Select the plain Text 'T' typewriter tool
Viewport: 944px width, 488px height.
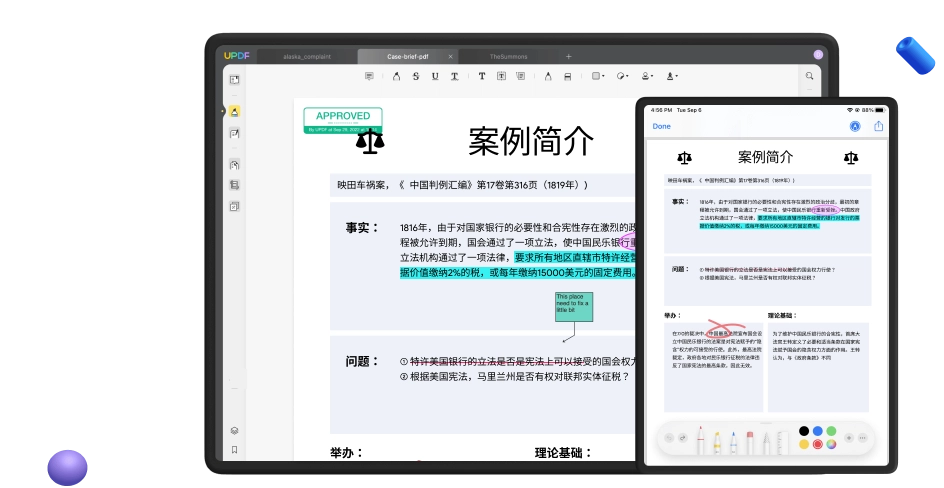pos(481,76)
